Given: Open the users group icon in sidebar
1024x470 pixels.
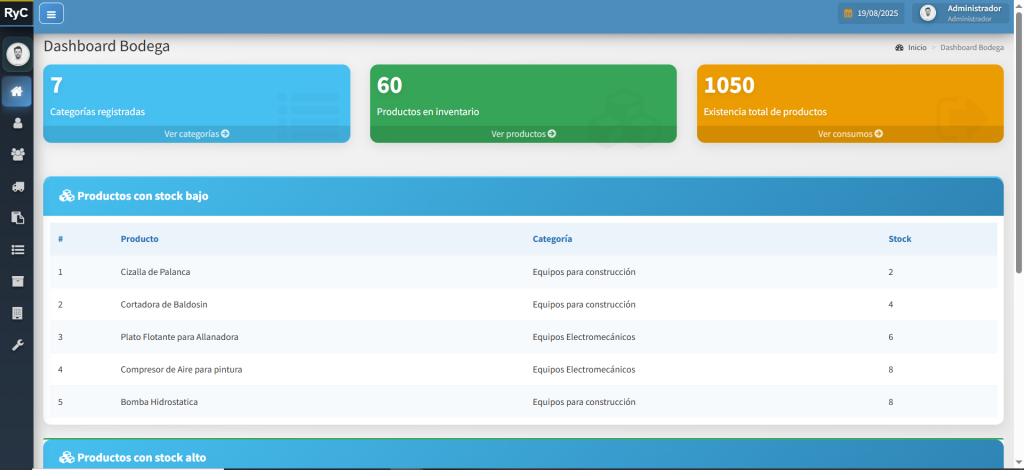Looking at the screenshot, I should tap(17, 155).
